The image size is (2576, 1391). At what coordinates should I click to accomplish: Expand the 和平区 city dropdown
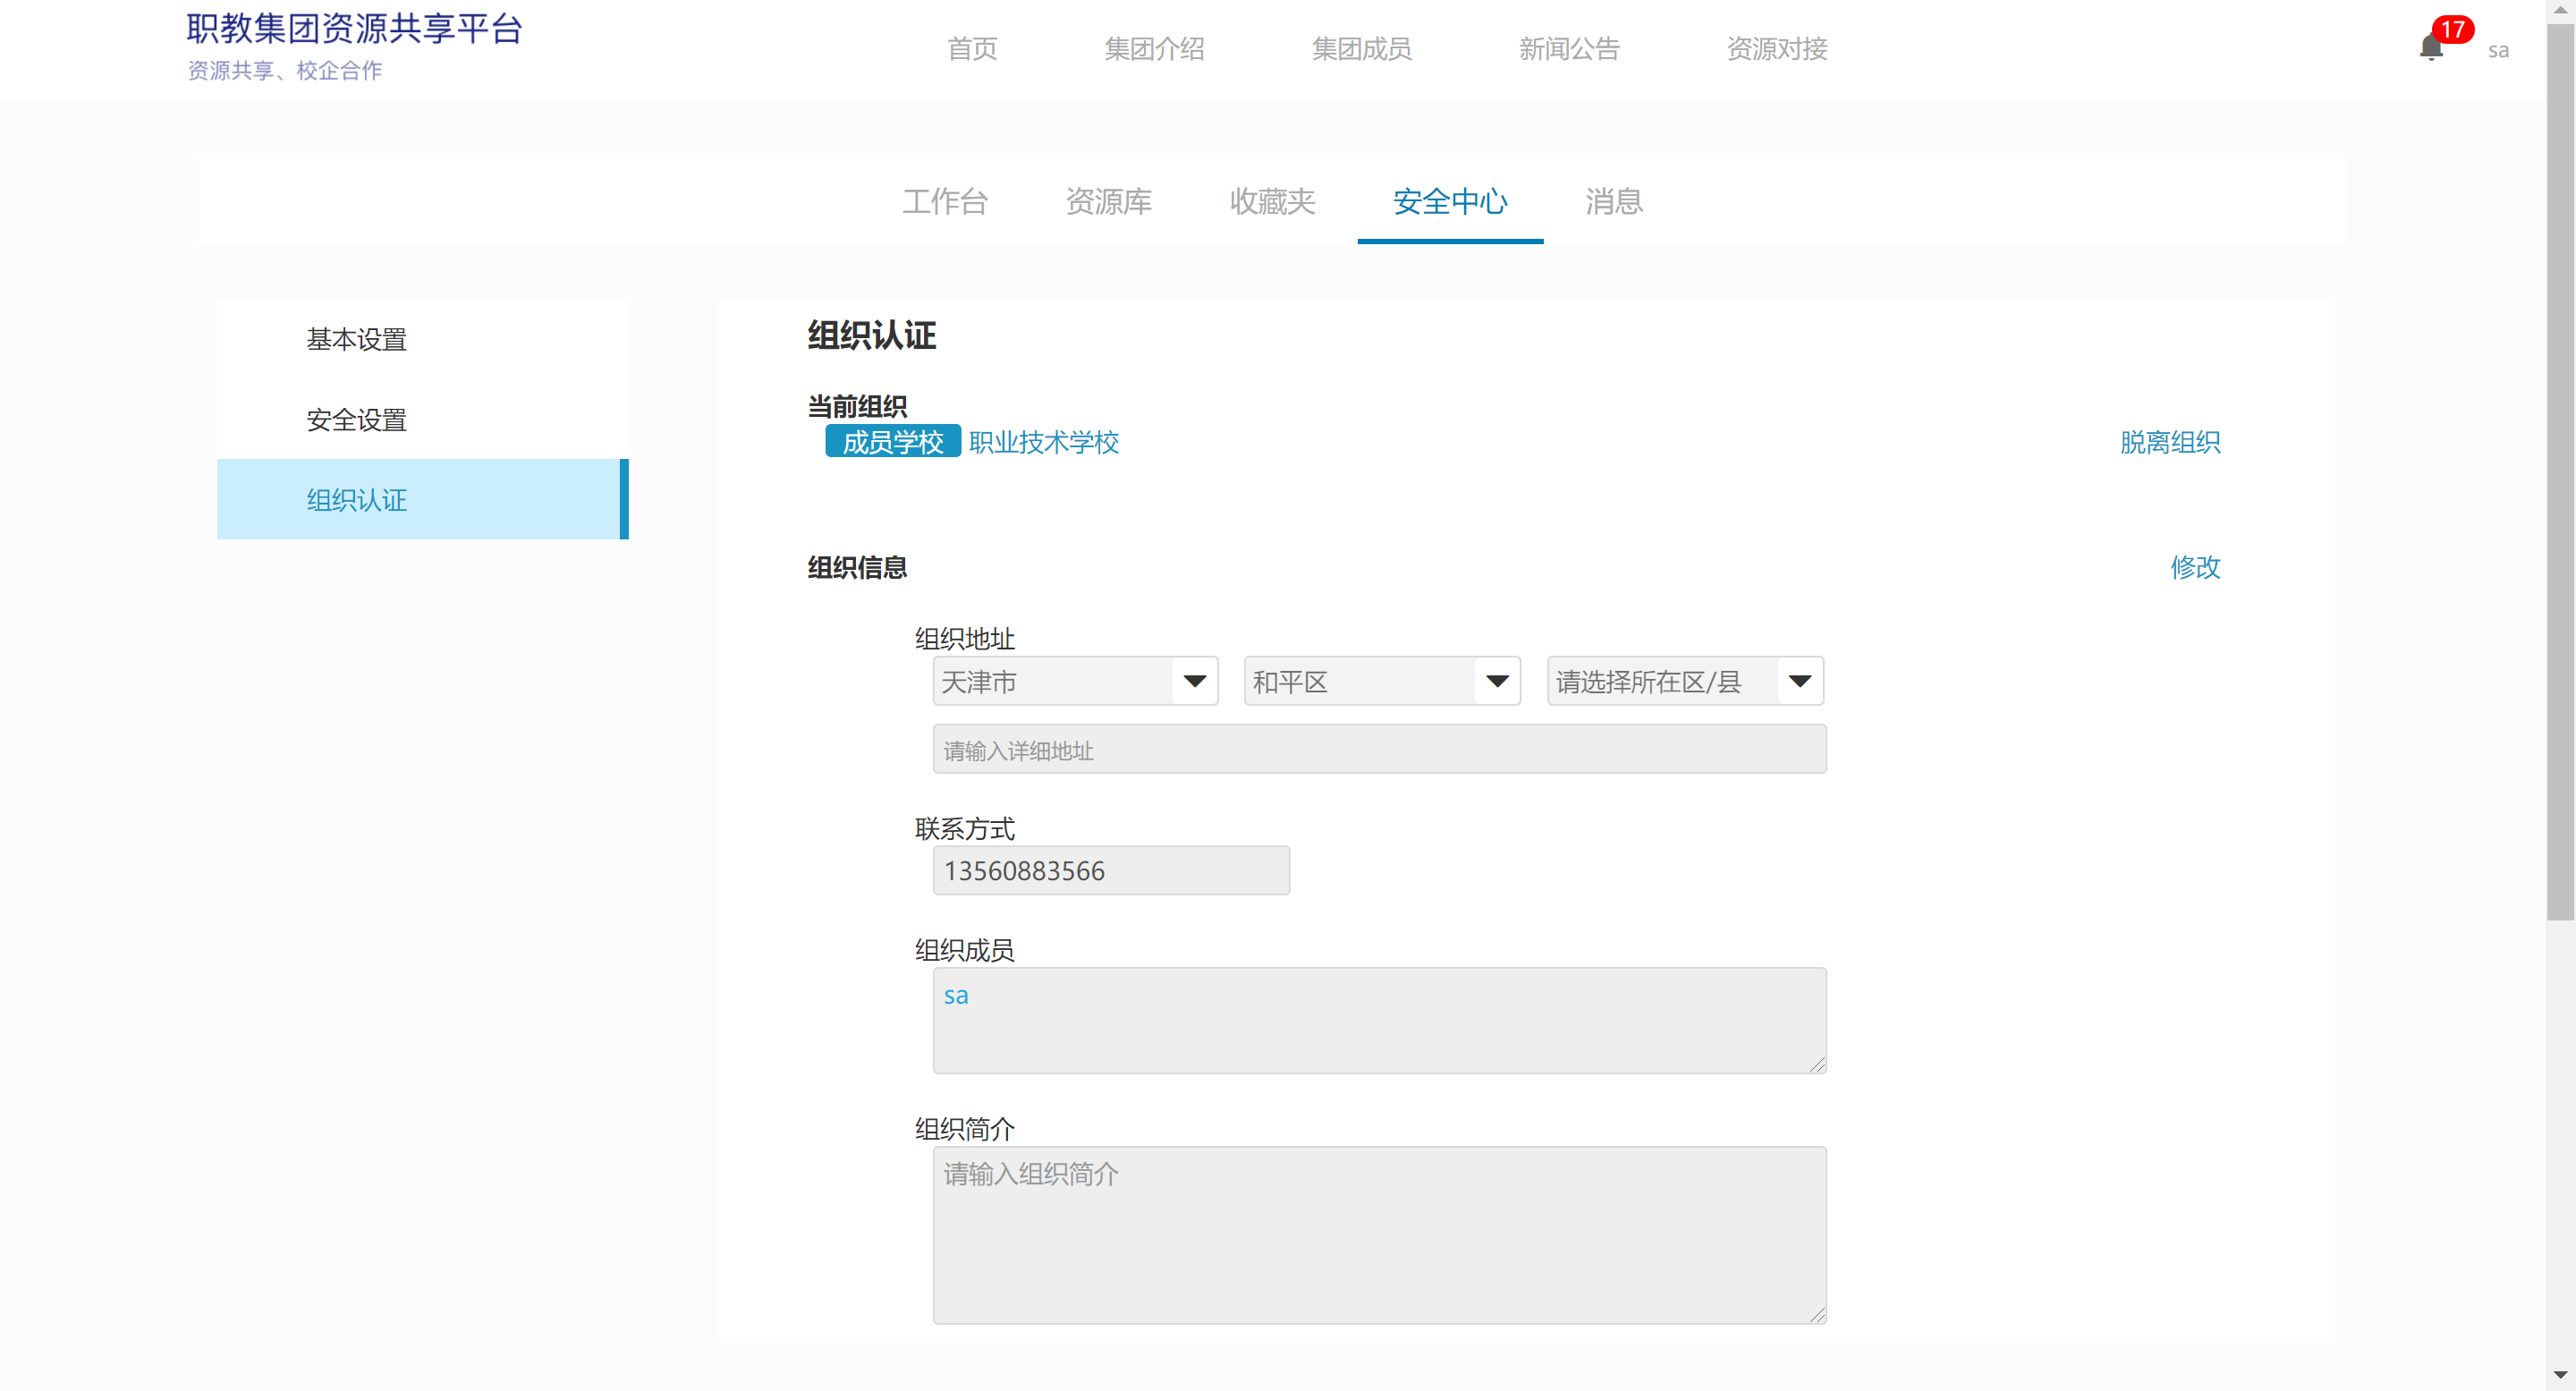(x=1381, y=681)
